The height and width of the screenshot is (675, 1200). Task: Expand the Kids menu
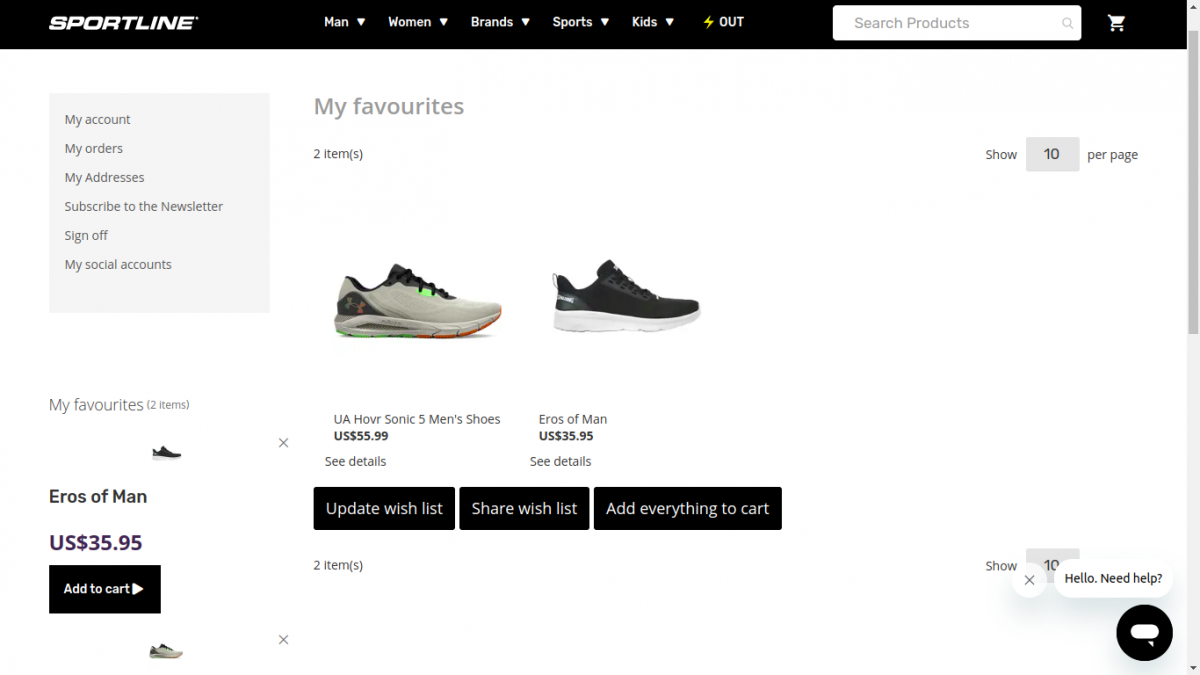(x=653, y=22)
